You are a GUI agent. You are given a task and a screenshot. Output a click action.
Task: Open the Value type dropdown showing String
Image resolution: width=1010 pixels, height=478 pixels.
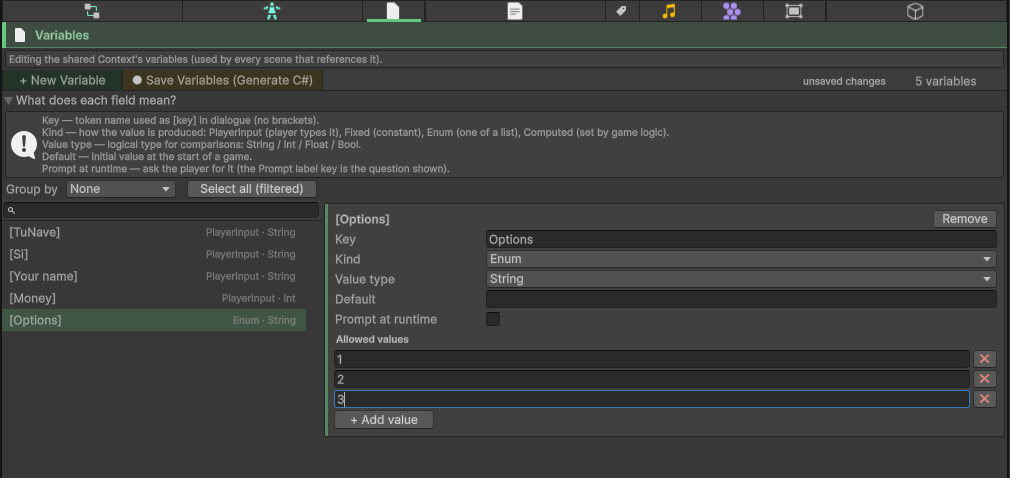pyautogui.click(x=741, y=279)
